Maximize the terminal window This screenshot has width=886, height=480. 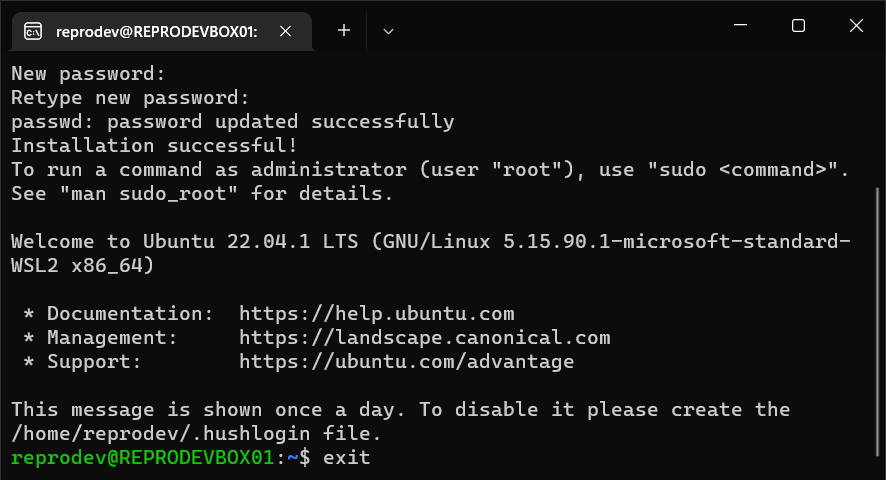798,25
